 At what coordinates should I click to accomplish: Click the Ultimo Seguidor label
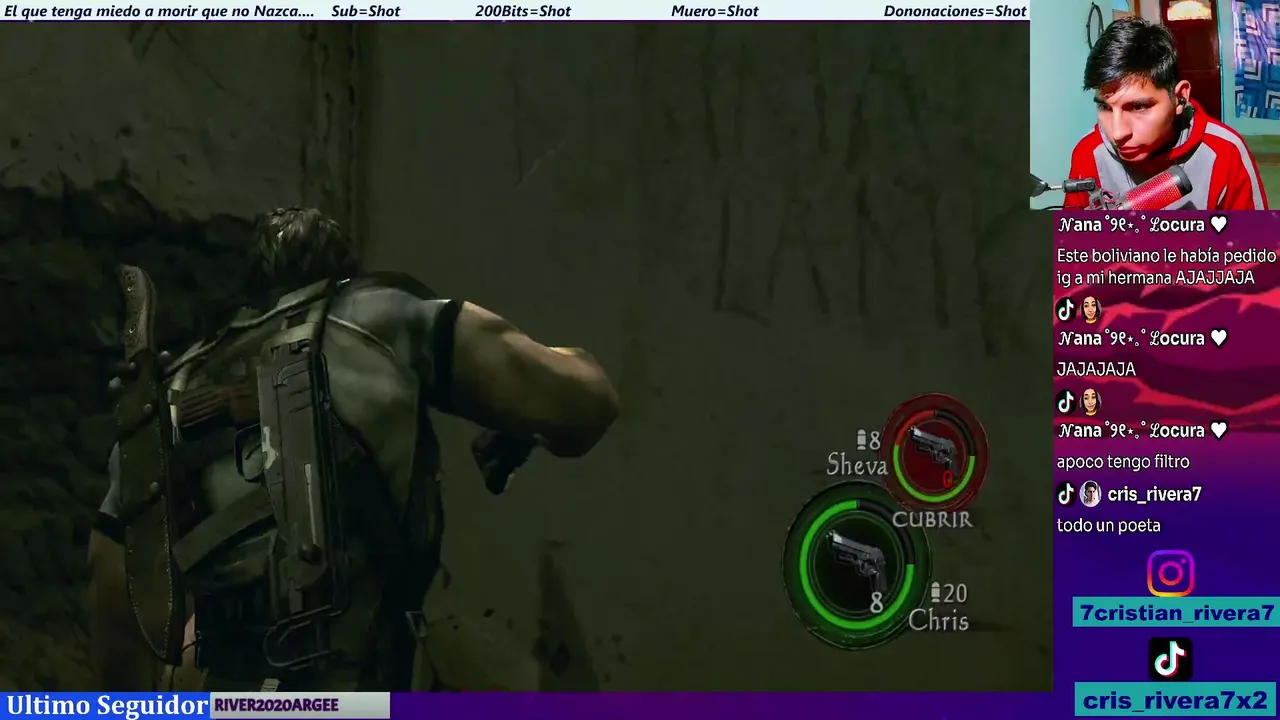pos(107,705)
